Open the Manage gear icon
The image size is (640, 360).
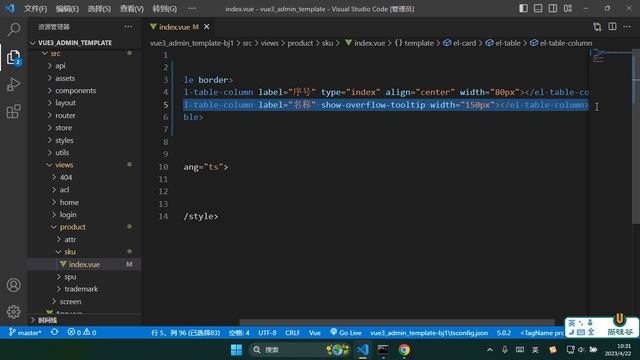pyautogui.click(x=13, y=312)
